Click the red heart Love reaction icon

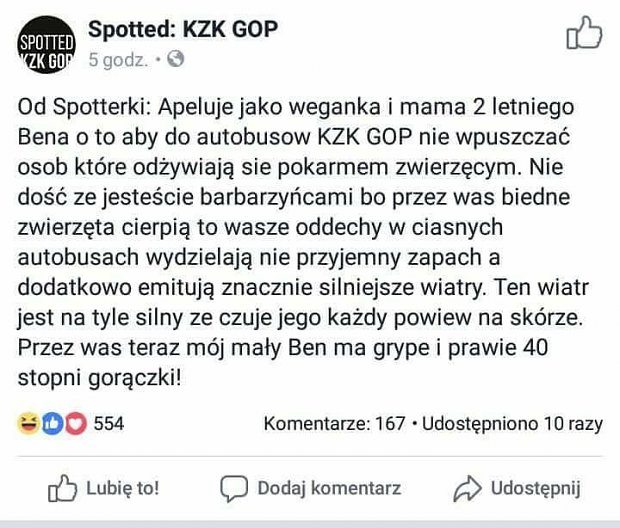tap(76, 424)
